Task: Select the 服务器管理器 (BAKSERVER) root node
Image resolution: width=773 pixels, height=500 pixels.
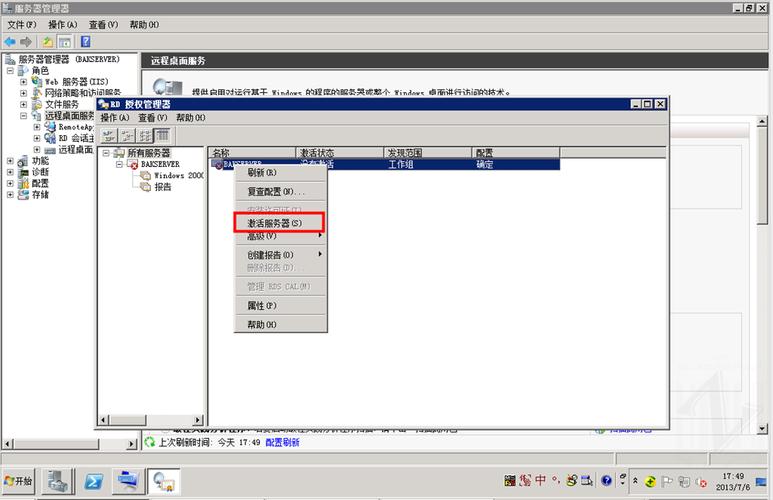Action: coord(69,59)
